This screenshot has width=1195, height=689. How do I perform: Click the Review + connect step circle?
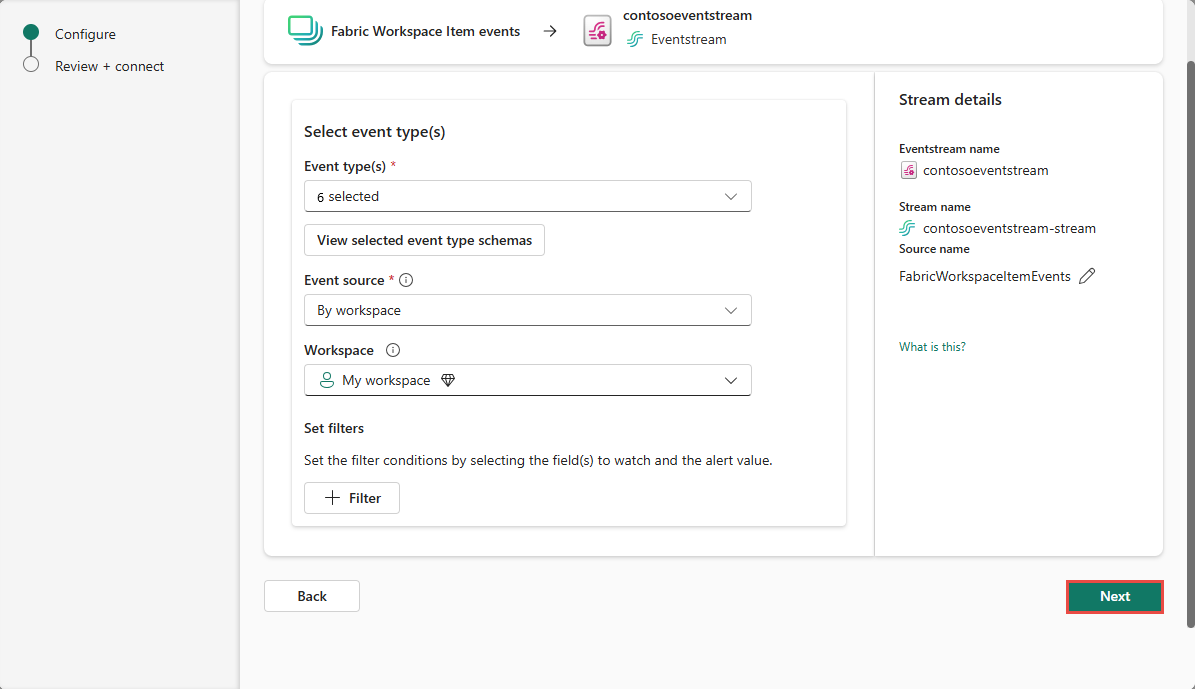pos(31,65)
